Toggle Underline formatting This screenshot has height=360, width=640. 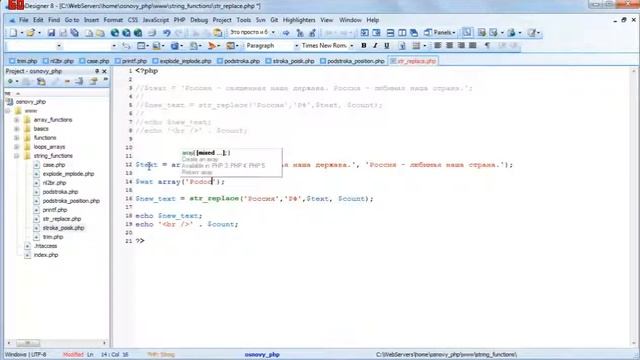click(387, 46)
